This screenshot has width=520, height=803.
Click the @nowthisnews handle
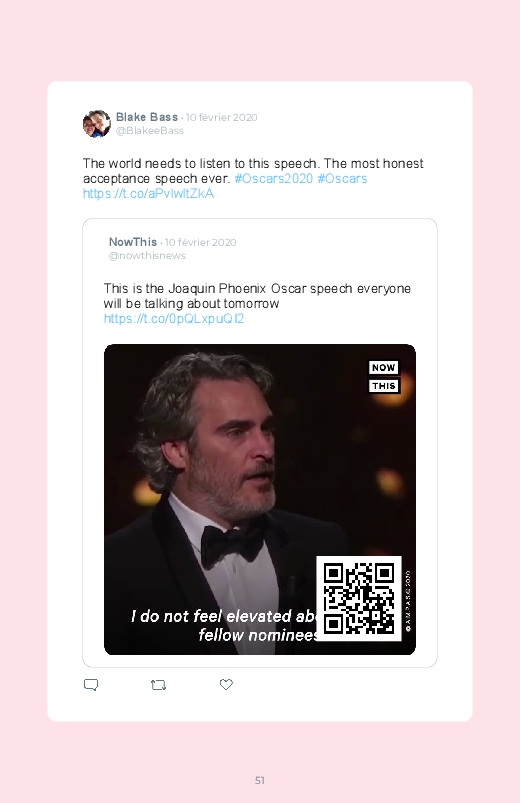[147, 256]
